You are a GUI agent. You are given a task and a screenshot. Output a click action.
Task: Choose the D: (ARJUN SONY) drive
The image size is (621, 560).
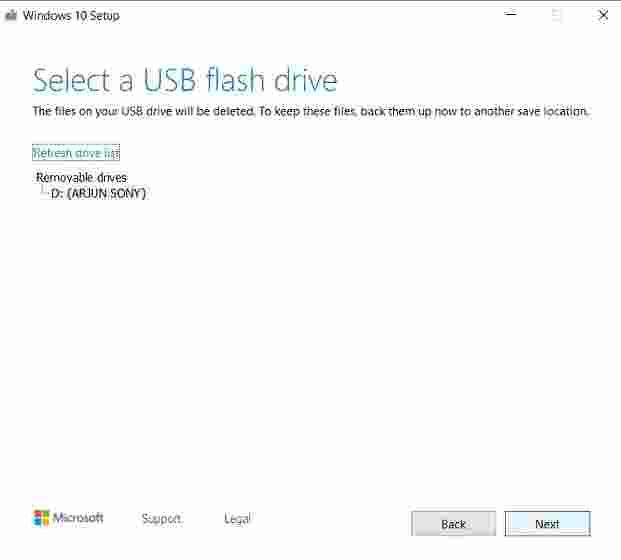click(x=99, y=193)
